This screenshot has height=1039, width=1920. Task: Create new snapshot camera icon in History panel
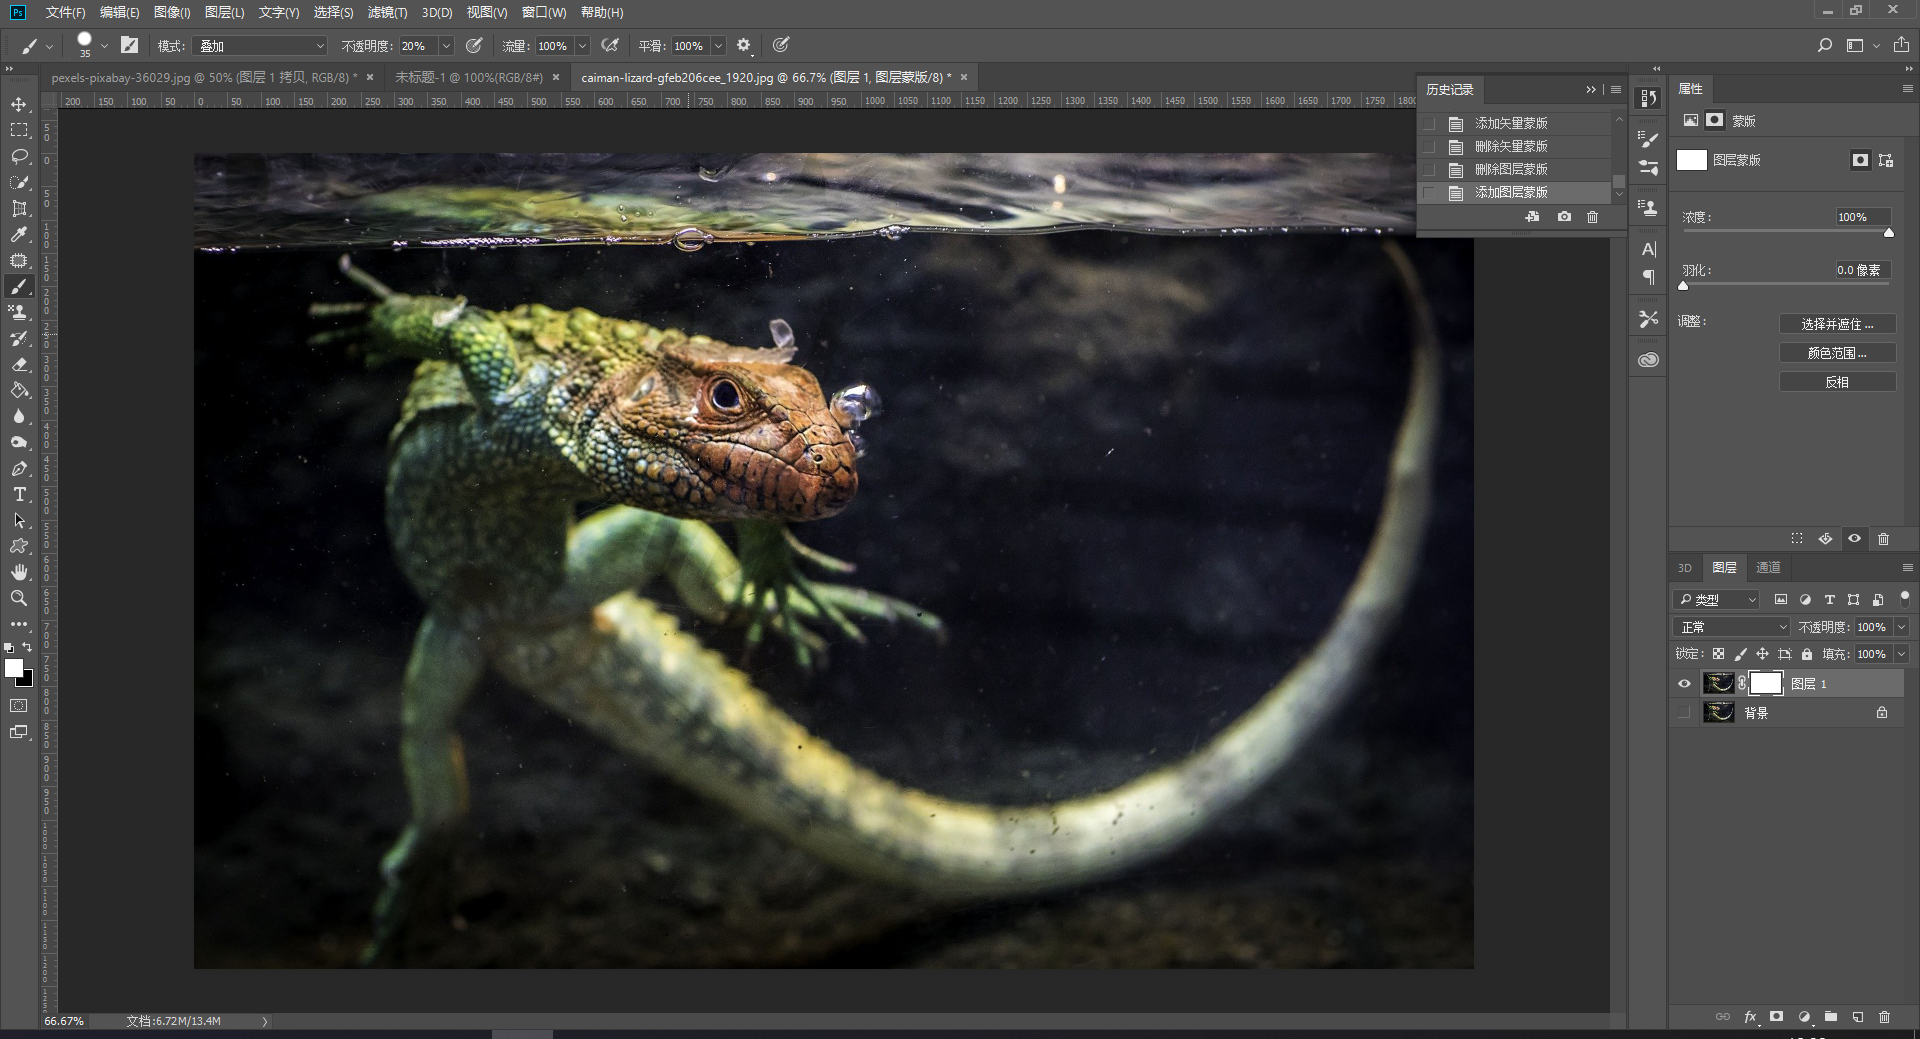point(1564,217)
